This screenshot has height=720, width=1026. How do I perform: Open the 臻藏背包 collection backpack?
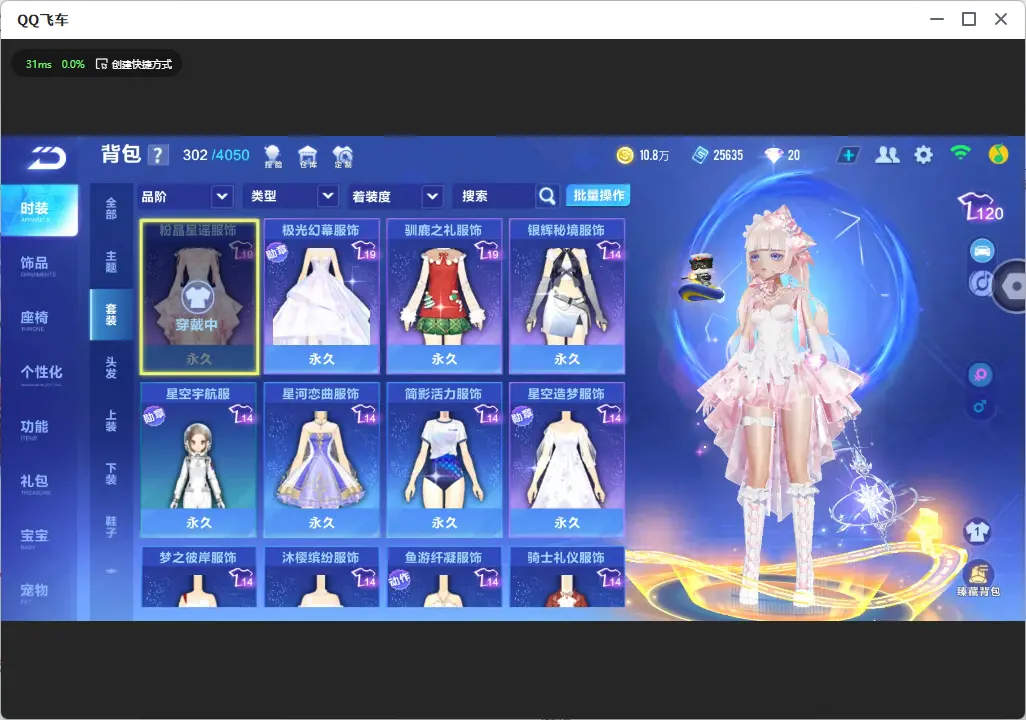[978, 579]
